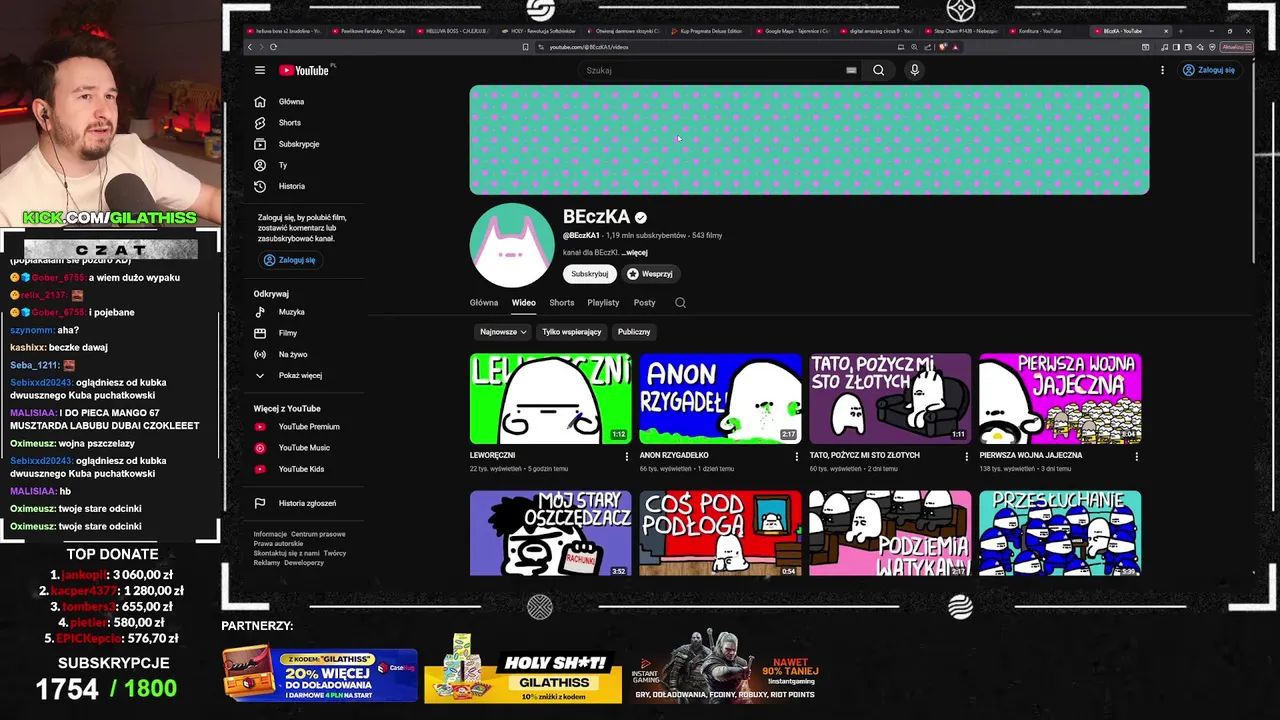Click the YouTube logo
The height and width of the screenshot is (720, 1280).
(304, 70)
